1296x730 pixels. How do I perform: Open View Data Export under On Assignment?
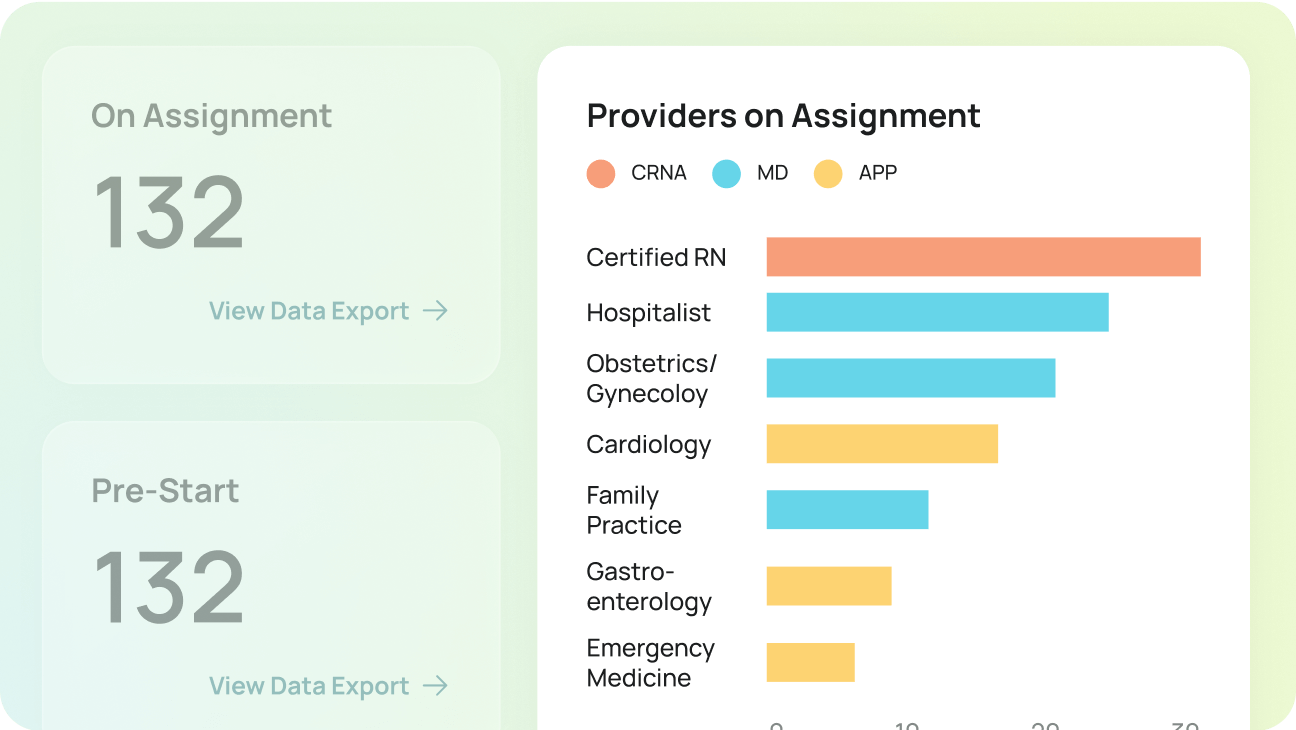point(309,311)
